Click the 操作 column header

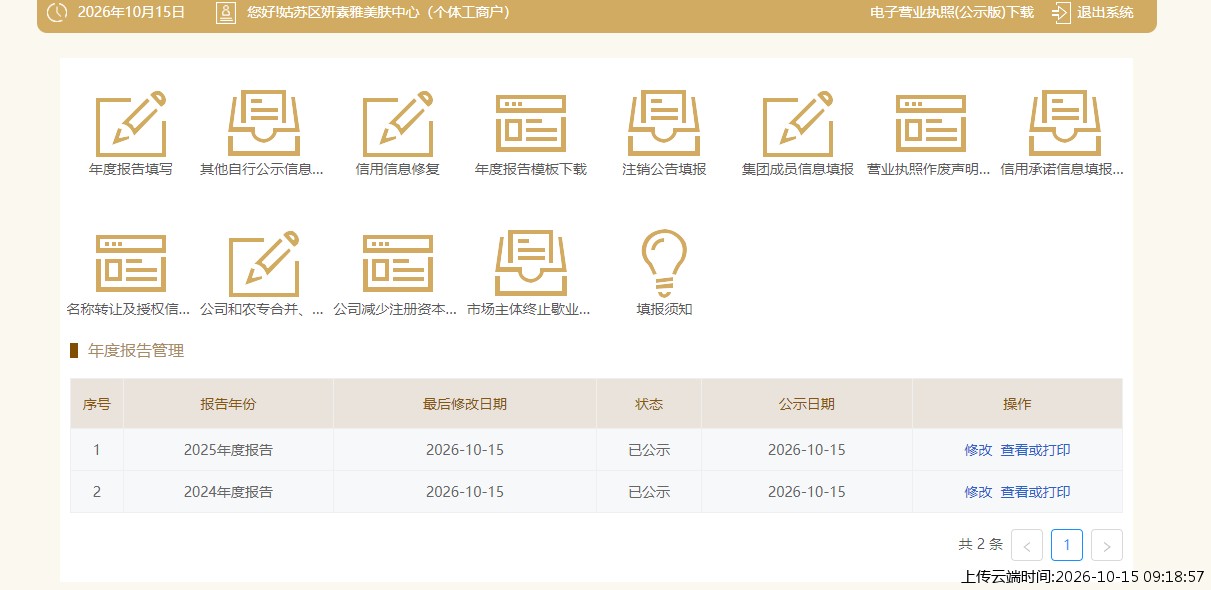(x=1017, y=404)
